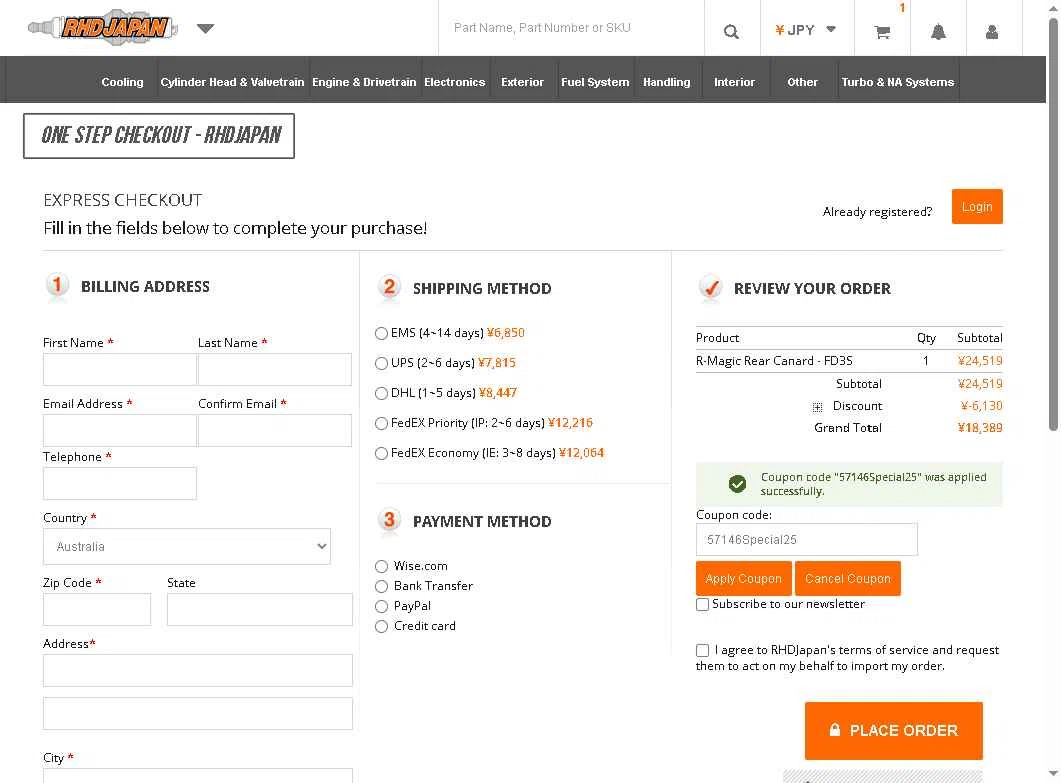
Task: Open the JPY currency selector
Action: [x=806, y=30]
